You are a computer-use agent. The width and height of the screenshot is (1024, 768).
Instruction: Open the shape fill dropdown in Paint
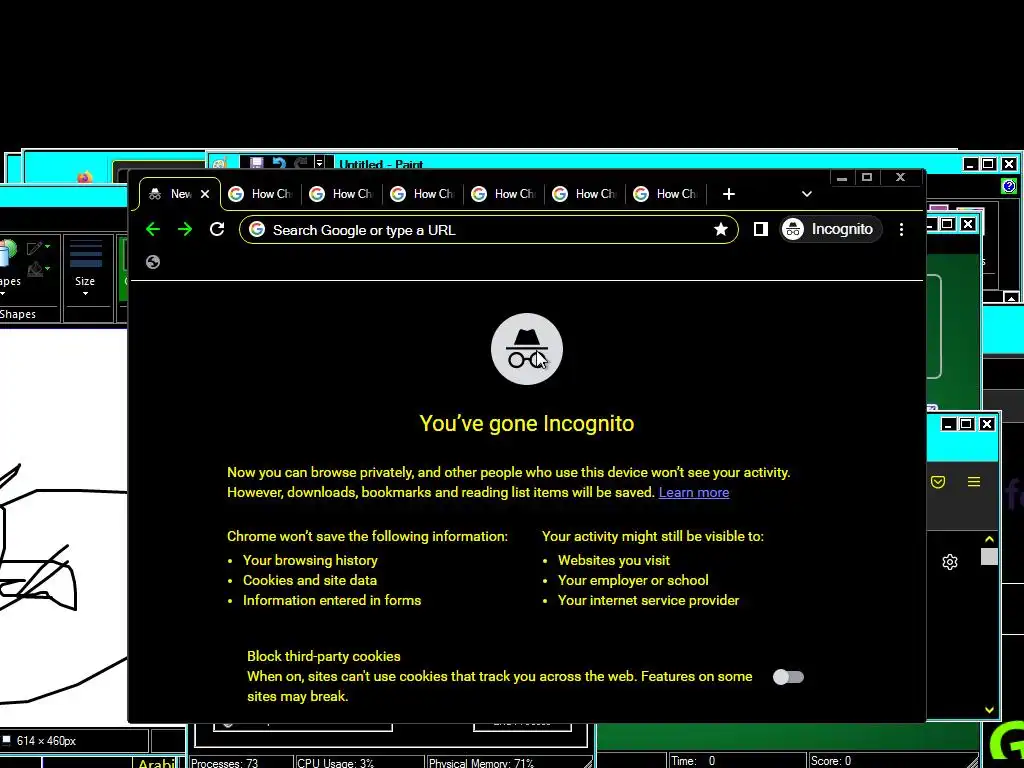coord(39,269)
